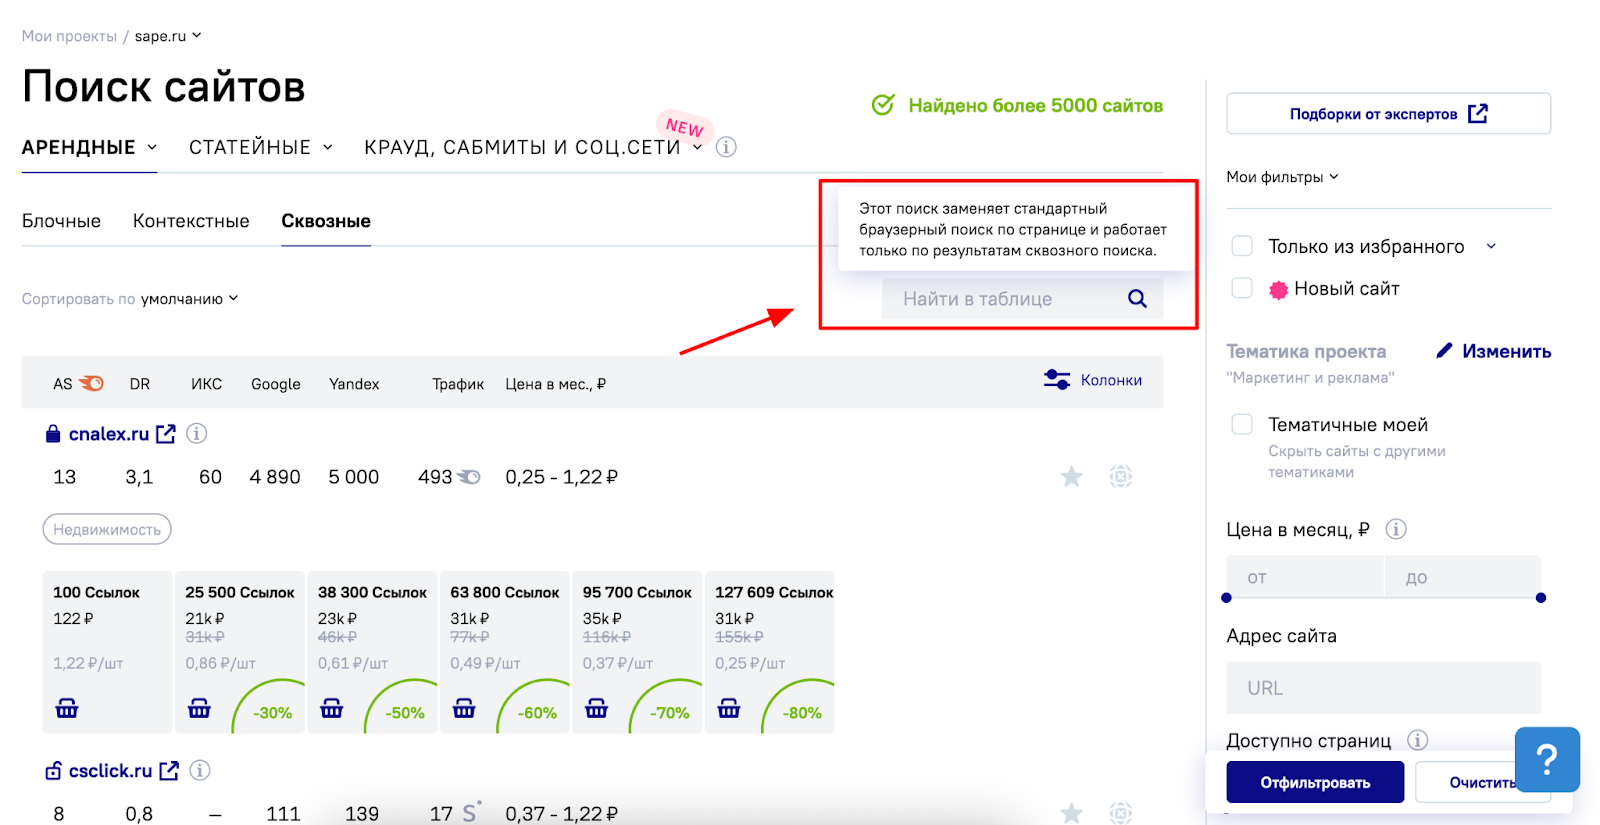
Task: Expand the 'Мои фильтры' dropdown
Action: coord(1282,177)
